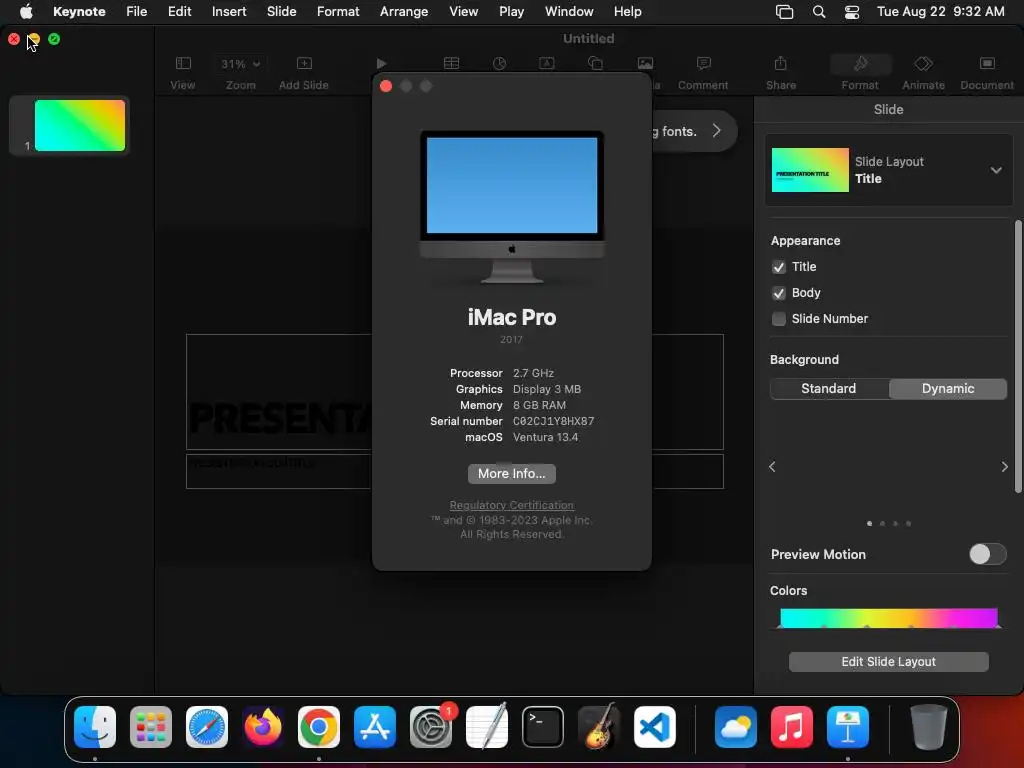Uncheck the Body appearance checkbox
Image resolution: width=1024 pixels, height=768 pixels.
pos(778,293)
